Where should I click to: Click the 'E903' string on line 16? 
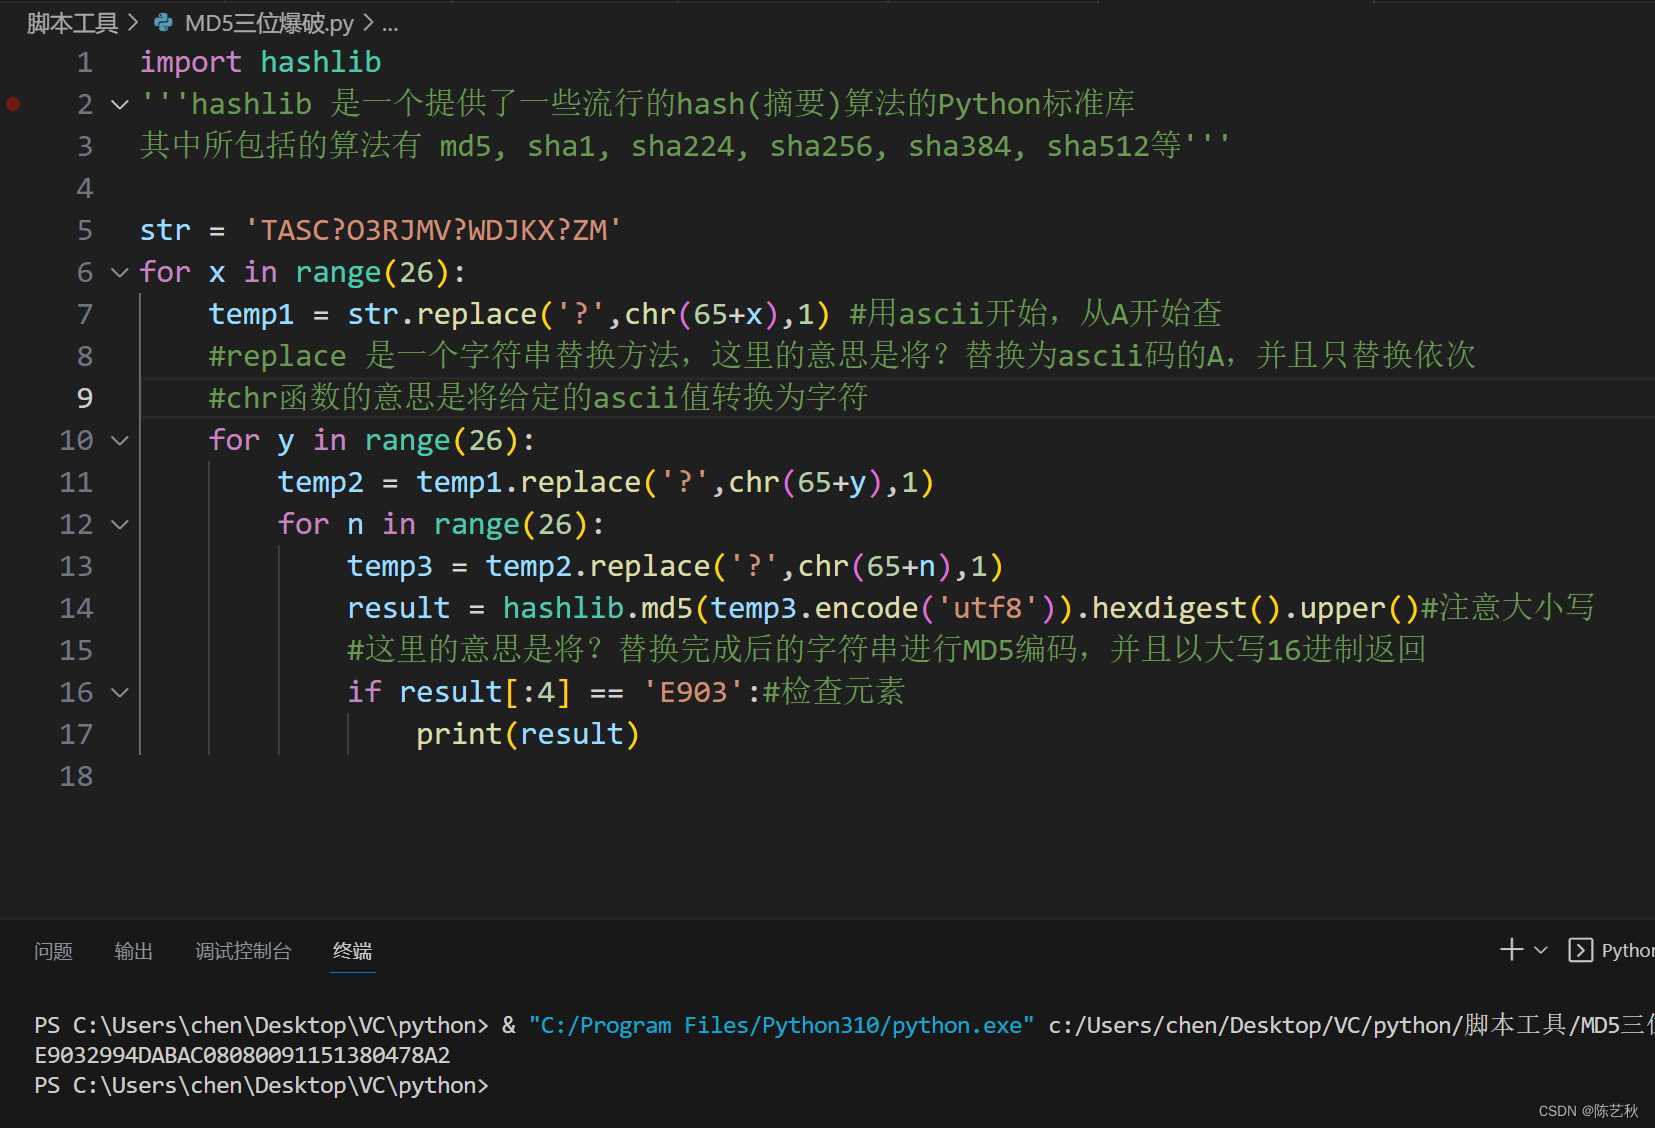[694, 692]
